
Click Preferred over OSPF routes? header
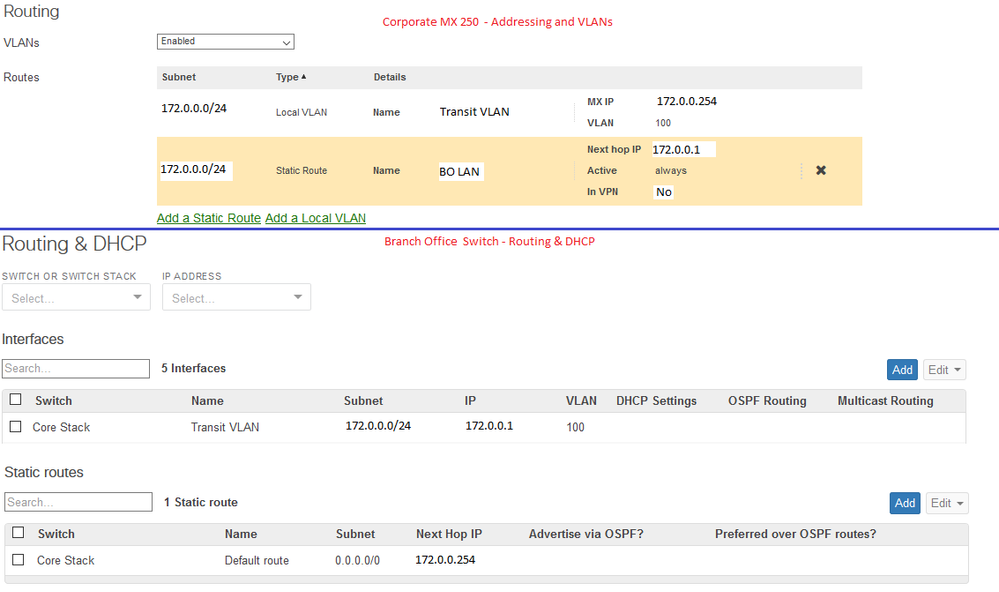(x=796, y=534)
